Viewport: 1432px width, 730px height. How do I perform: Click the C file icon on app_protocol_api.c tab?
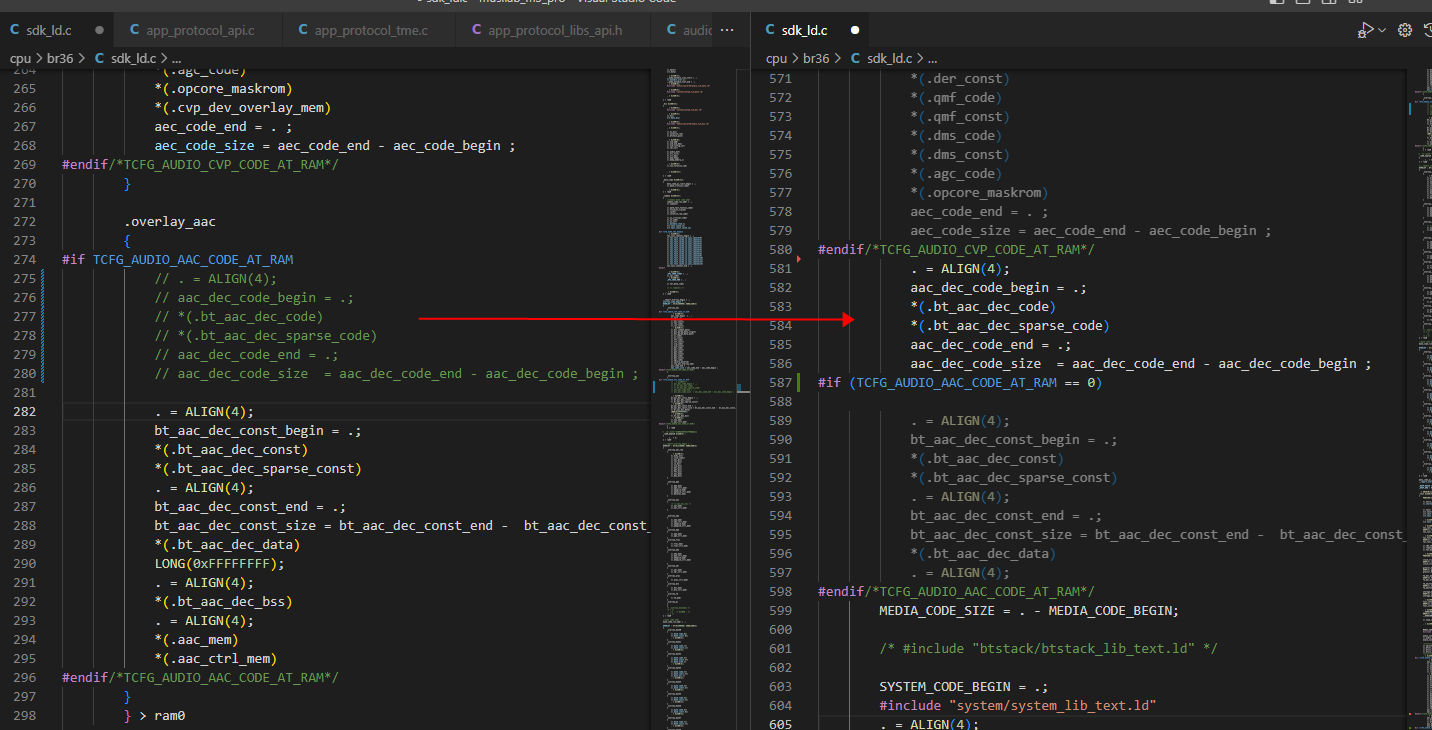135,30
